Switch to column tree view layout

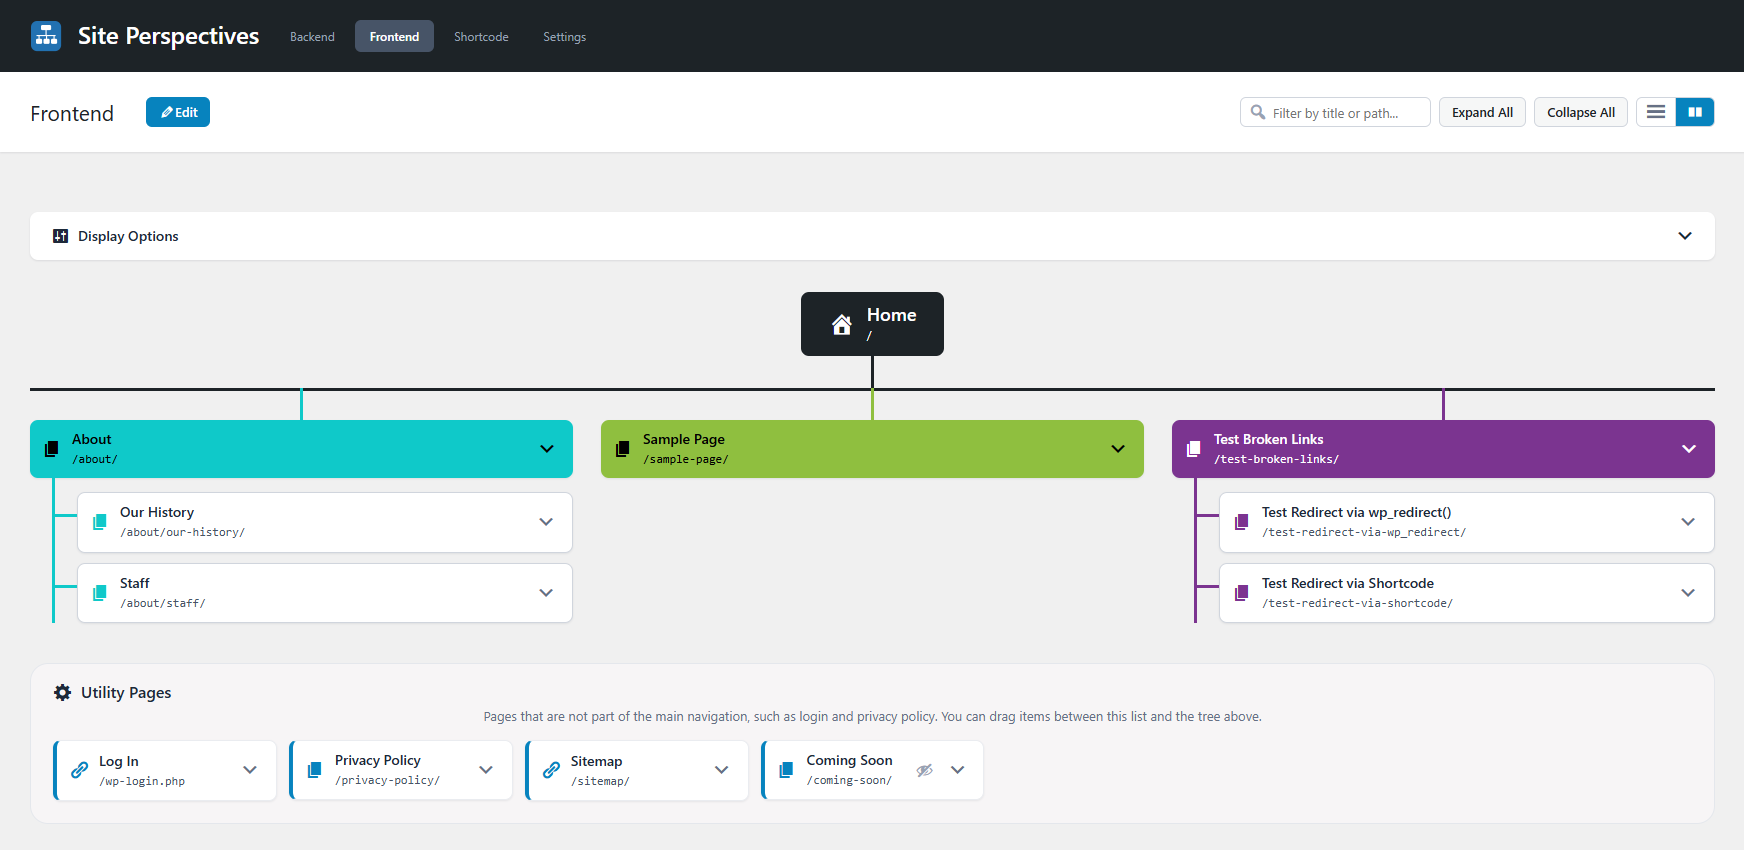click(x=1695, y=112)
